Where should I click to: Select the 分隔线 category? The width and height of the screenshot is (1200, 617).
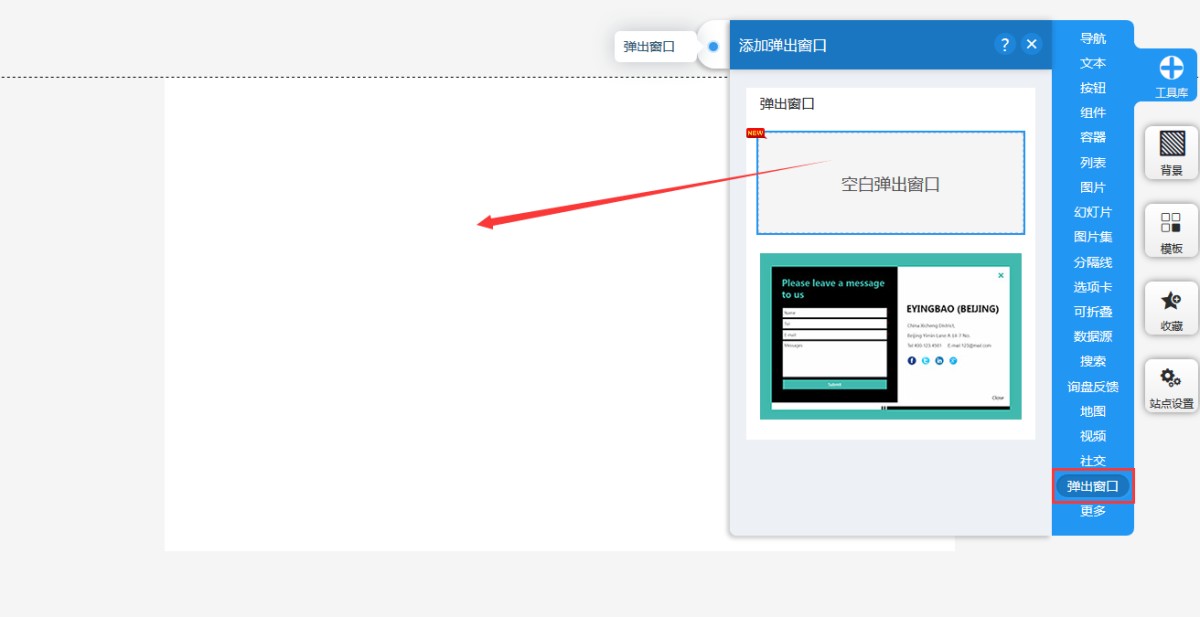click(1093, 262)
